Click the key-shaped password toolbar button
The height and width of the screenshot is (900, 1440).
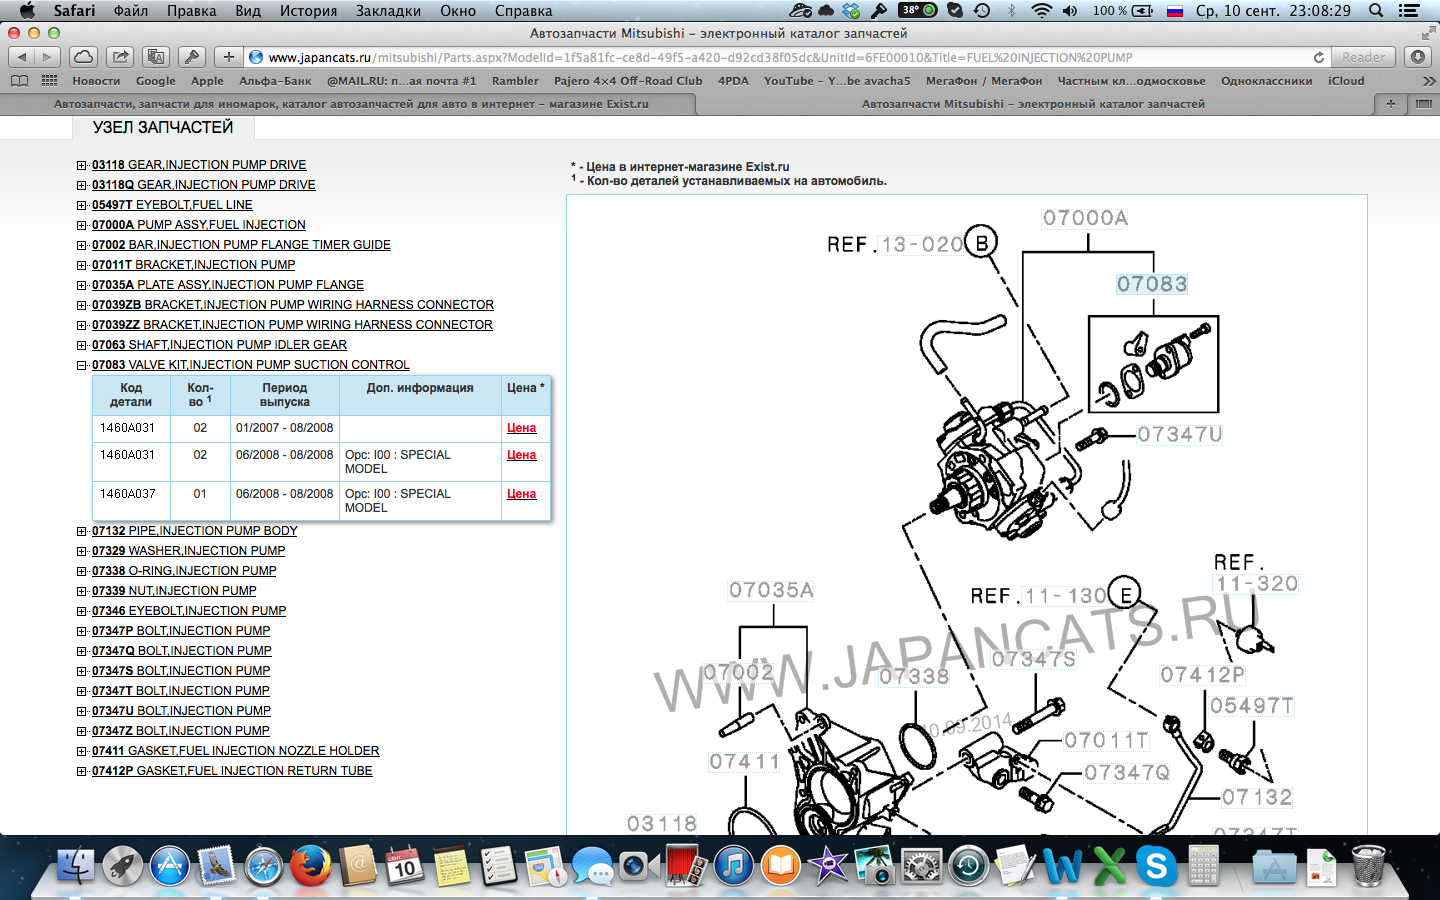[192, 57]
